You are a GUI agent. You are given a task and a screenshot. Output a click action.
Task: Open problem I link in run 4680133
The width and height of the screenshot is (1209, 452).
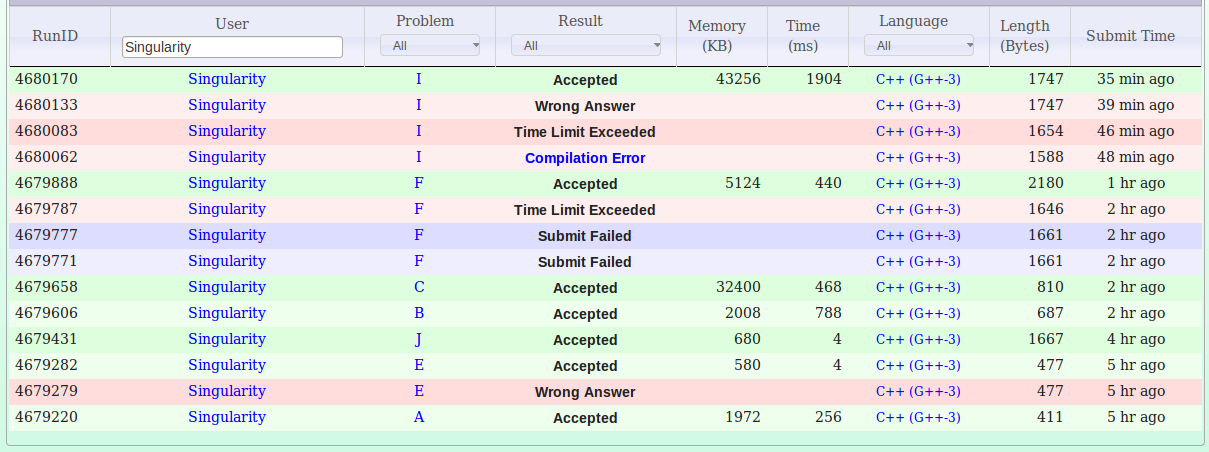(x=419, y=105)
